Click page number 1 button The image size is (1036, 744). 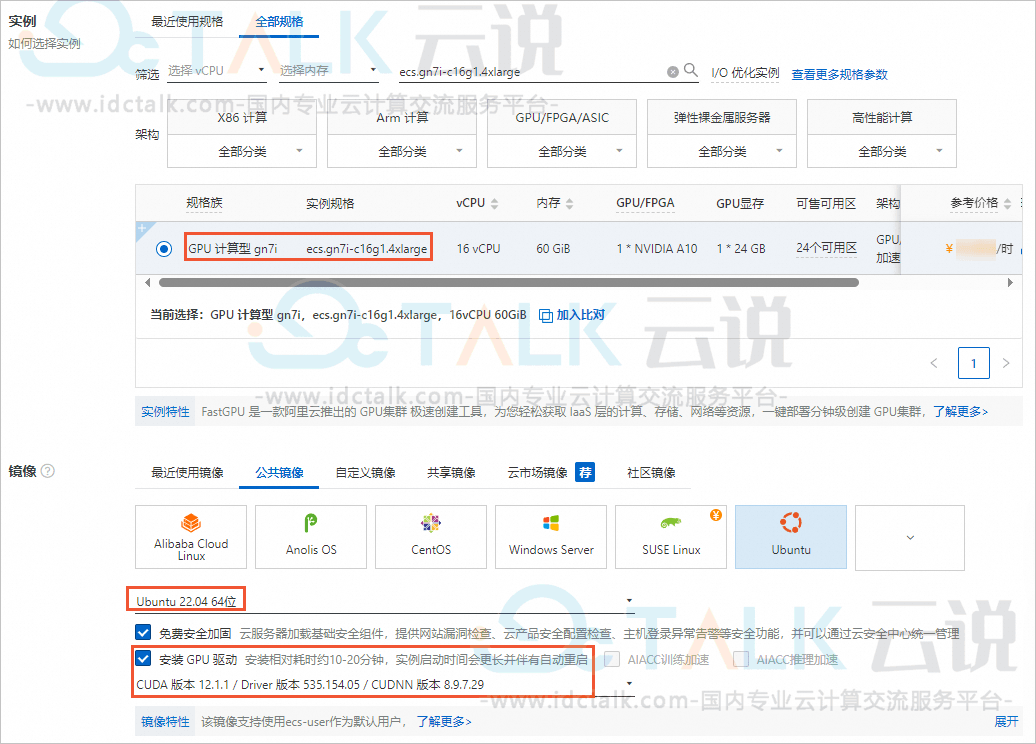tap(973, 363)
